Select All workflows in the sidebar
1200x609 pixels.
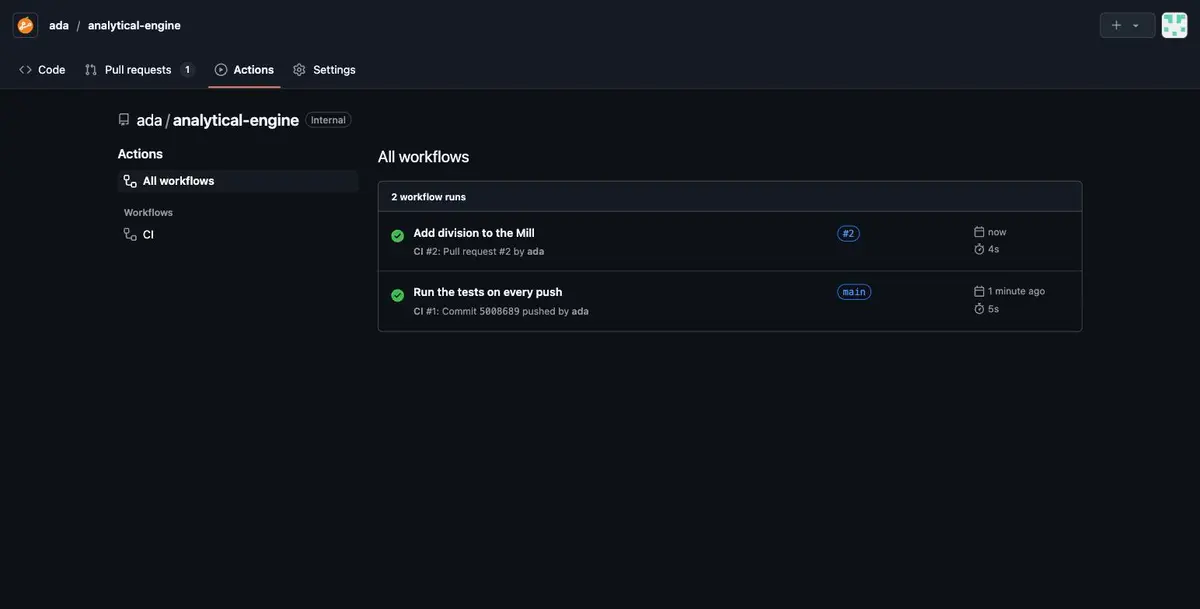pyautogui.click(x=238, y=181)
